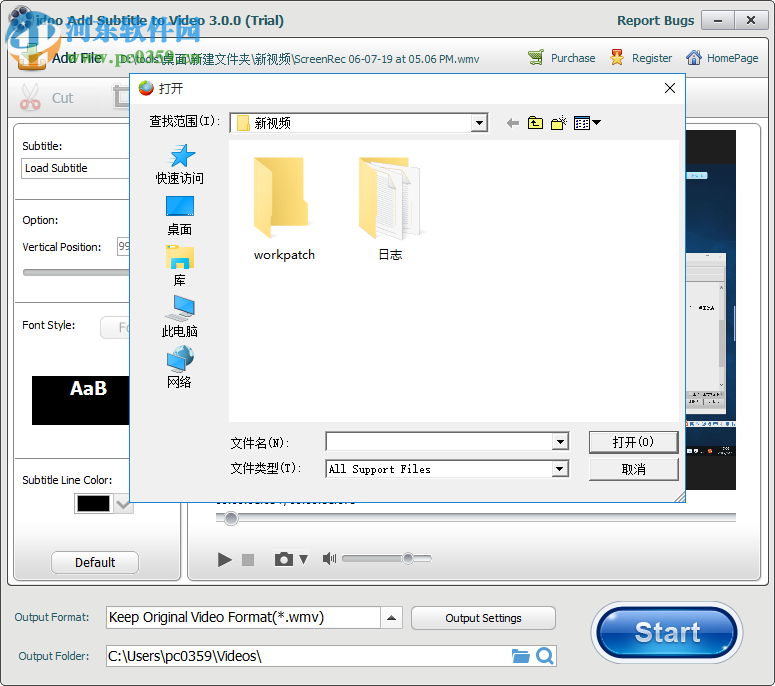This screenshot has height=686, width=775.
Task: Click Report Bugs link
Action: [x=655, y=20]
